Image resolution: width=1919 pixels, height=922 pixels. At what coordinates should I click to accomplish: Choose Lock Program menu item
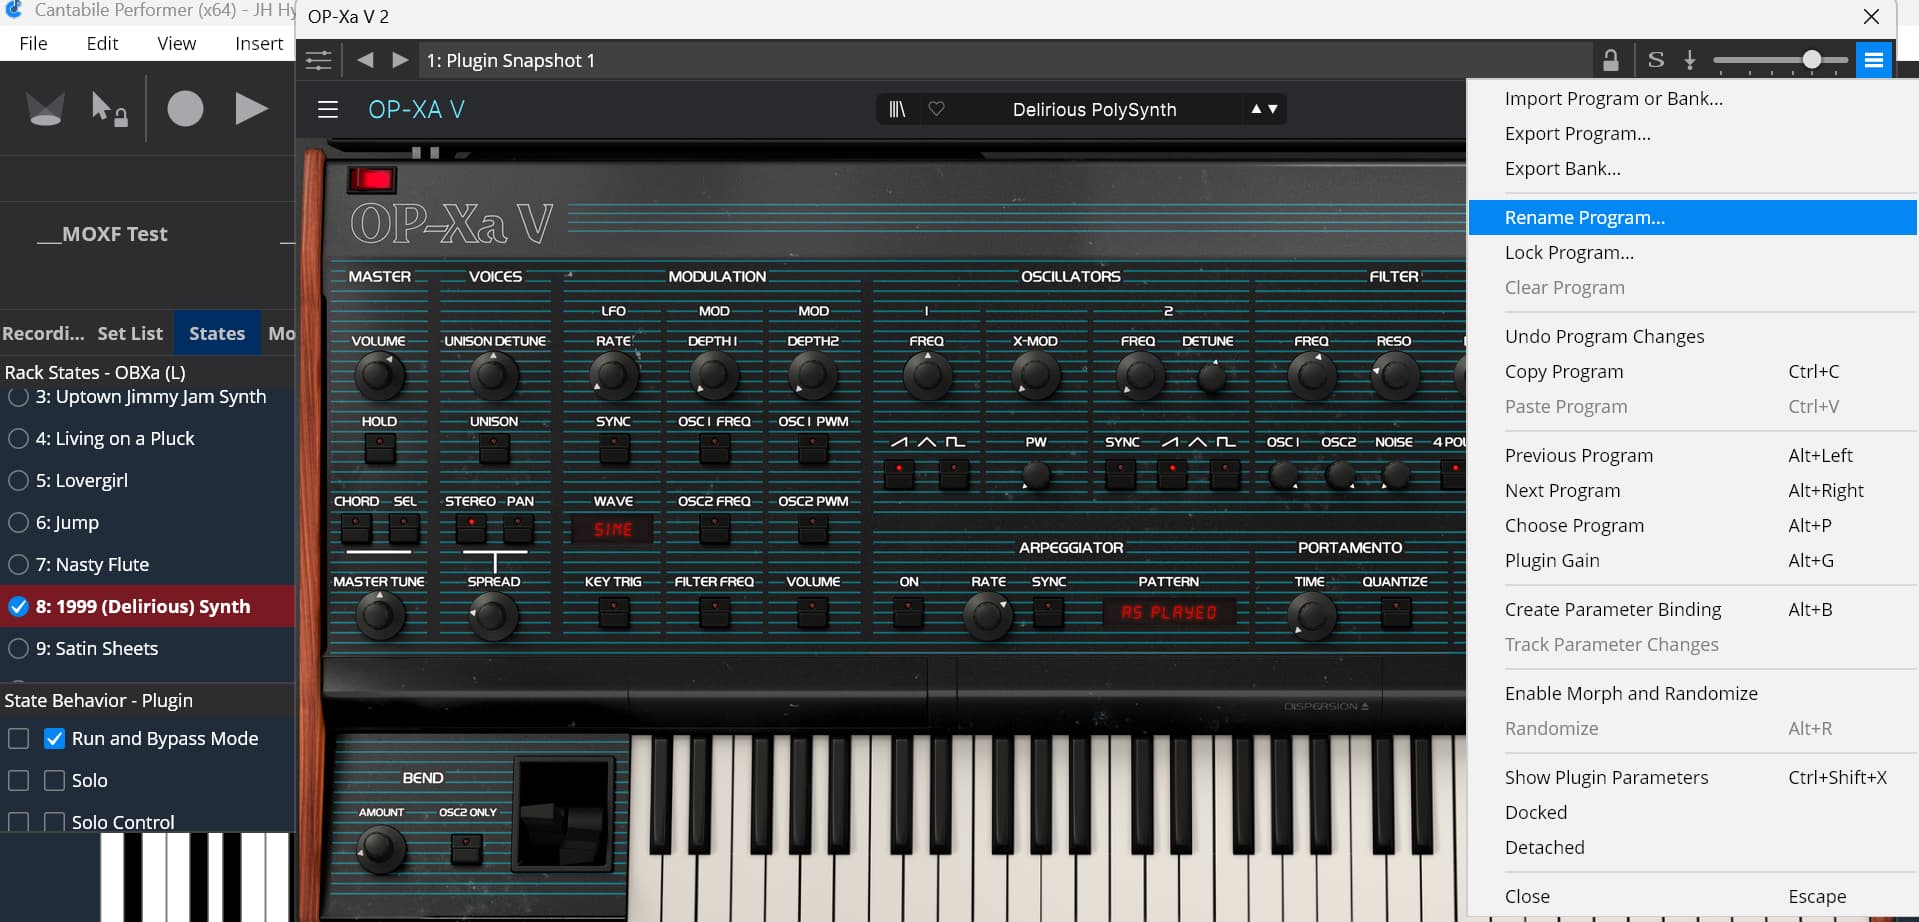1692,252
